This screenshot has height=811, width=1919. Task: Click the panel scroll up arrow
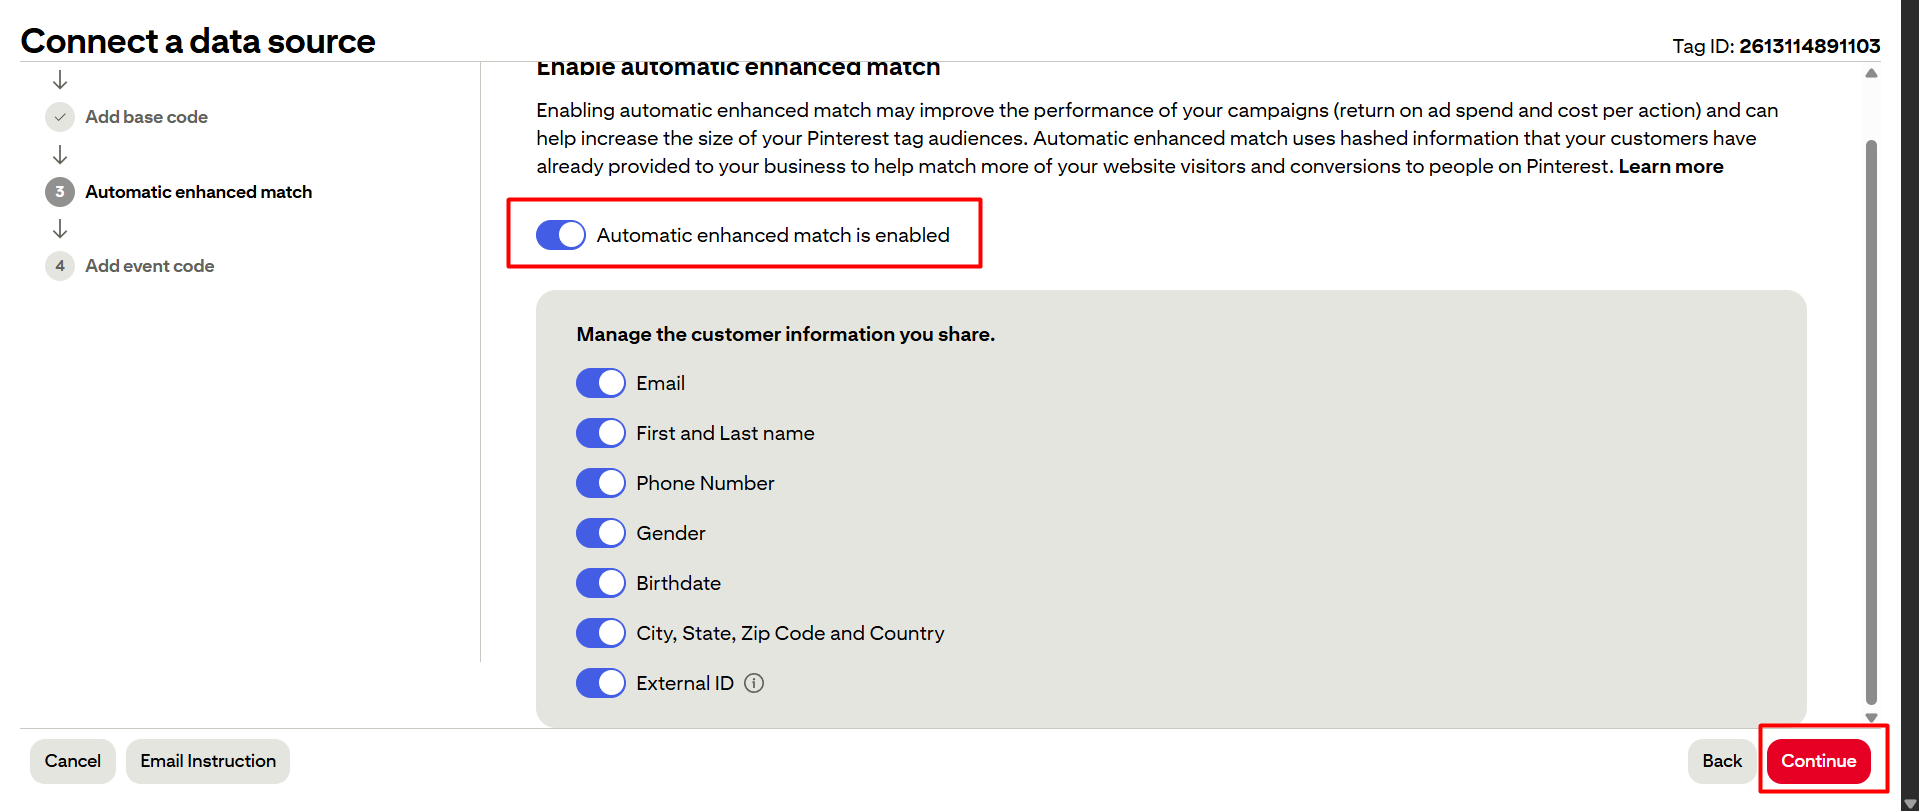tap(1871, 73)
